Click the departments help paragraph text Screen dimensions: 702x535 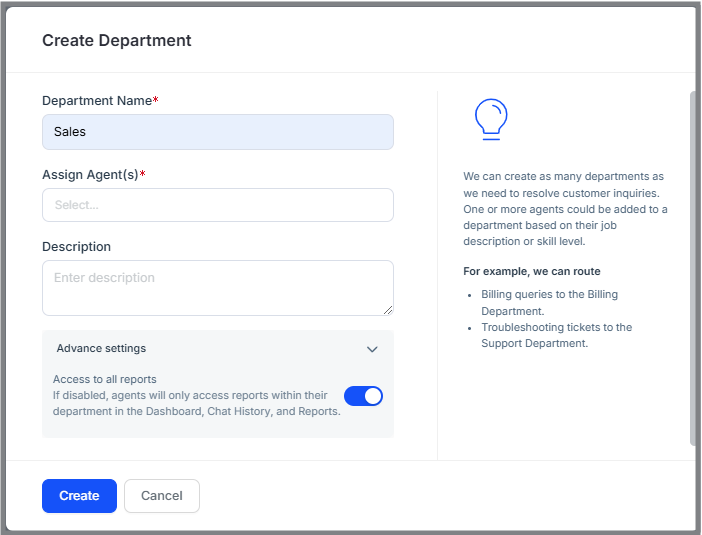pyautogui.click(x=565, y=209)
